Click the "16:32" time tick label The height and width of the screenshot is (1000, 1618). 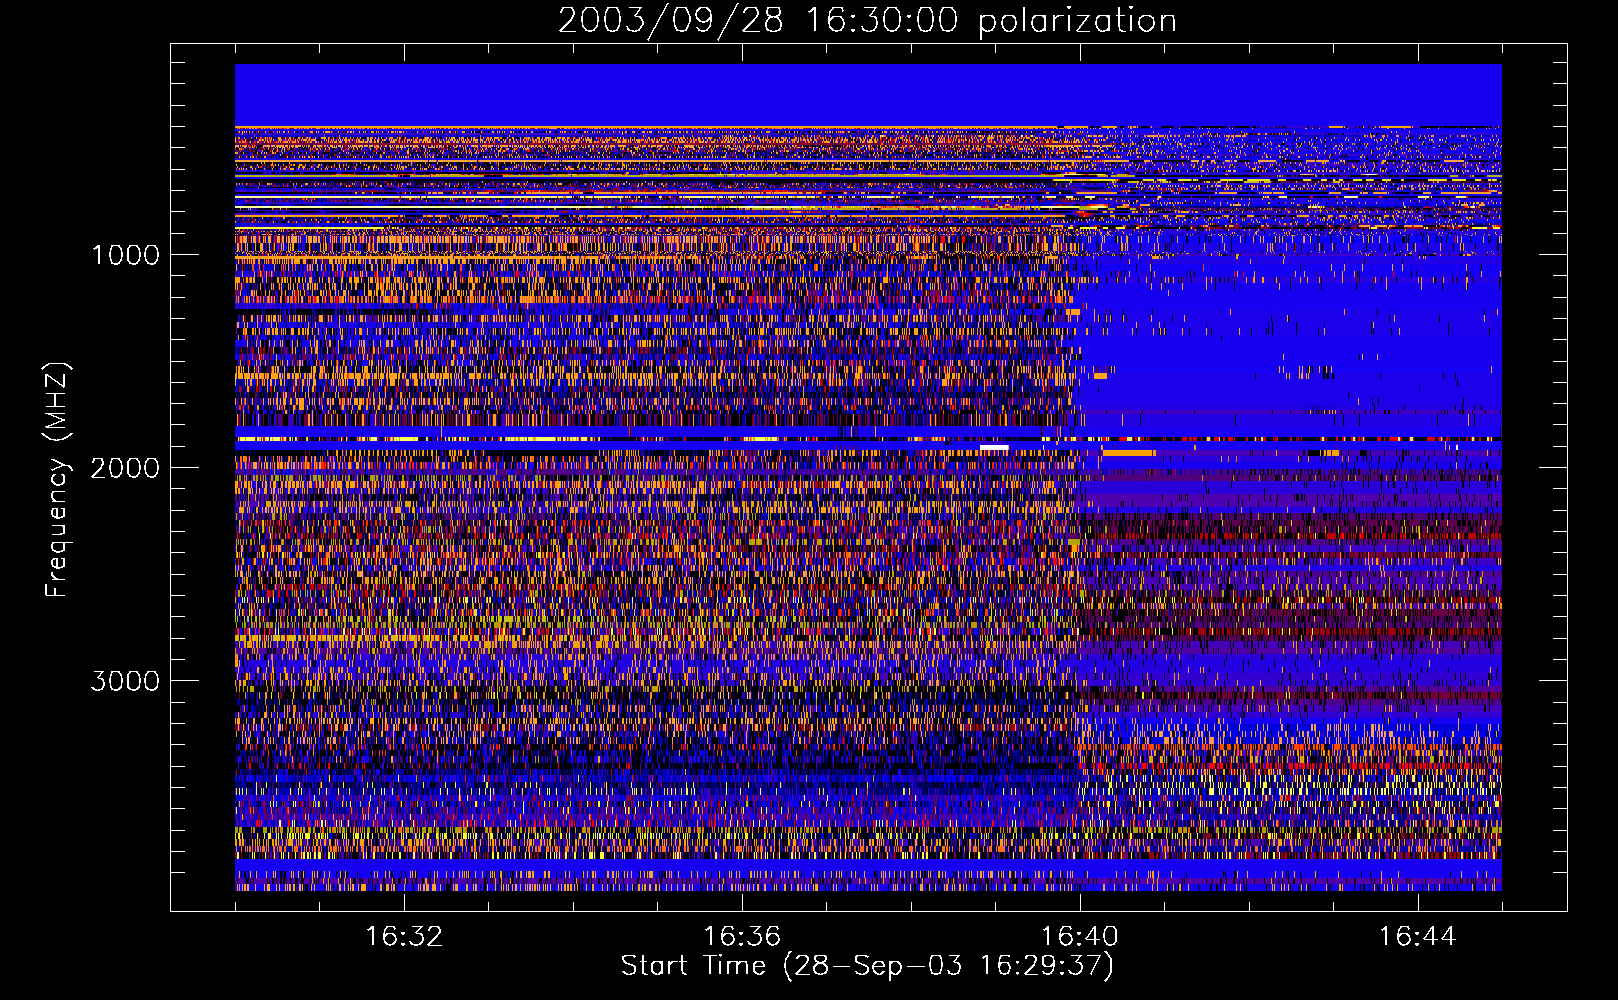[x=404, y=937]
